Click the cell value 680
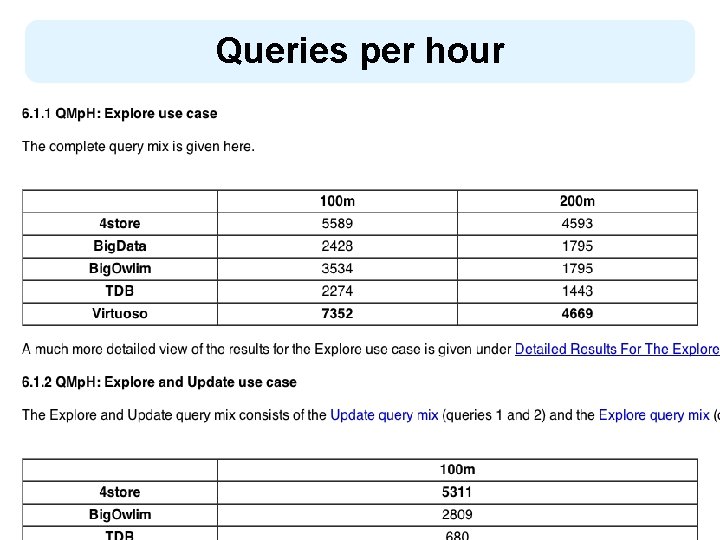 457,535
